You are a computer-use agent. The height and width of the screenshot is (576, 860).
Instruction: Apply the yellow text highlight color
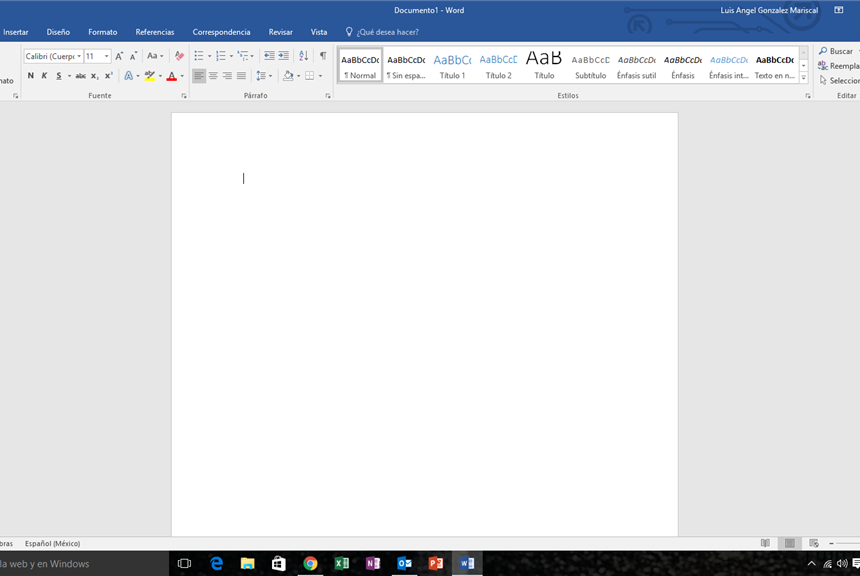(x=149, y=76)
